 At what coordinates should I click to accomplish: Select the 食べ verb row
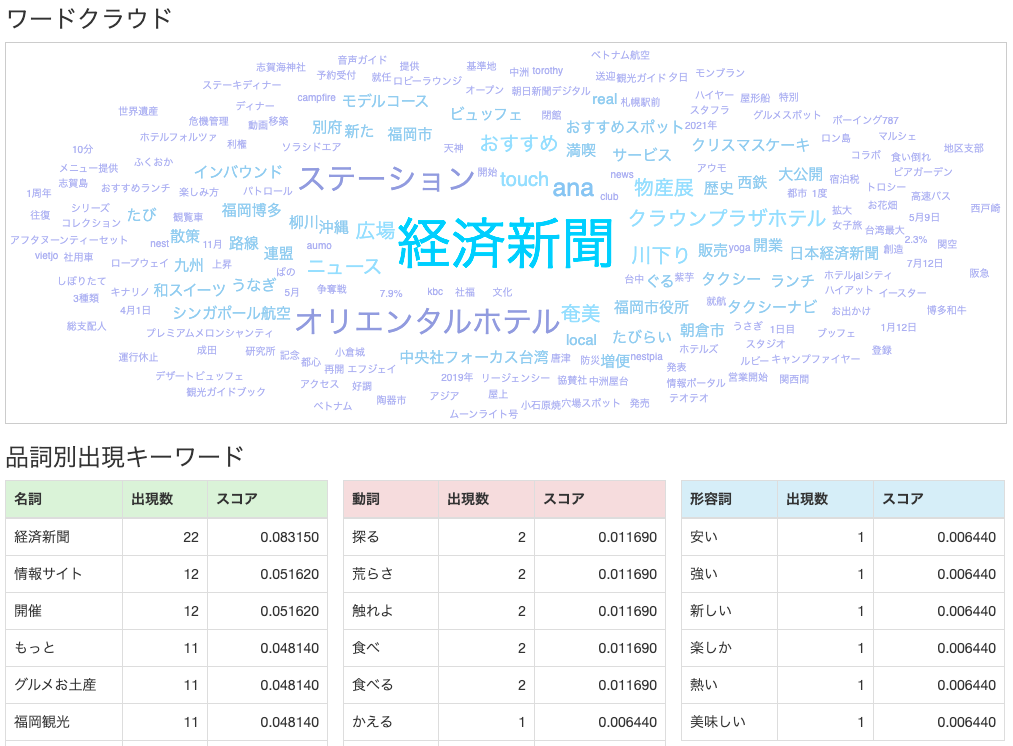pyautogui.click(x=505, y=648)
